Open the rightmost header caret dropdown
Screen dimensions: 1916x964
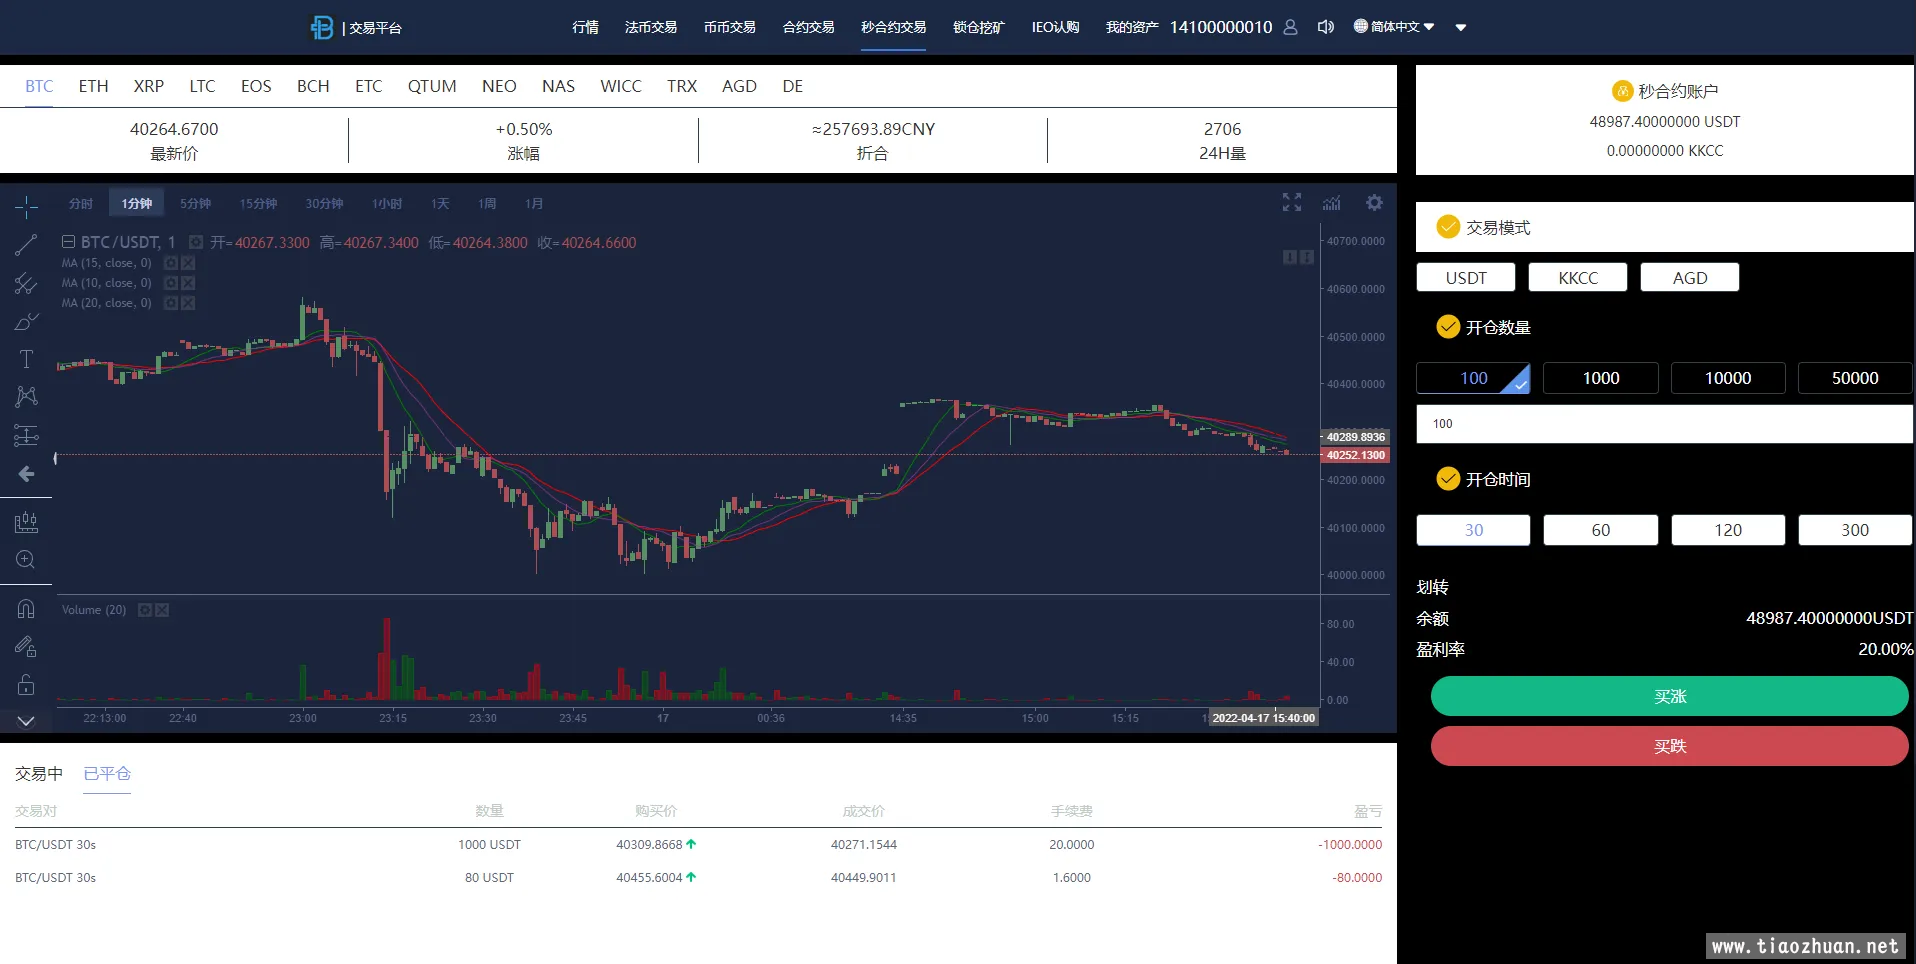(1461, 28)
